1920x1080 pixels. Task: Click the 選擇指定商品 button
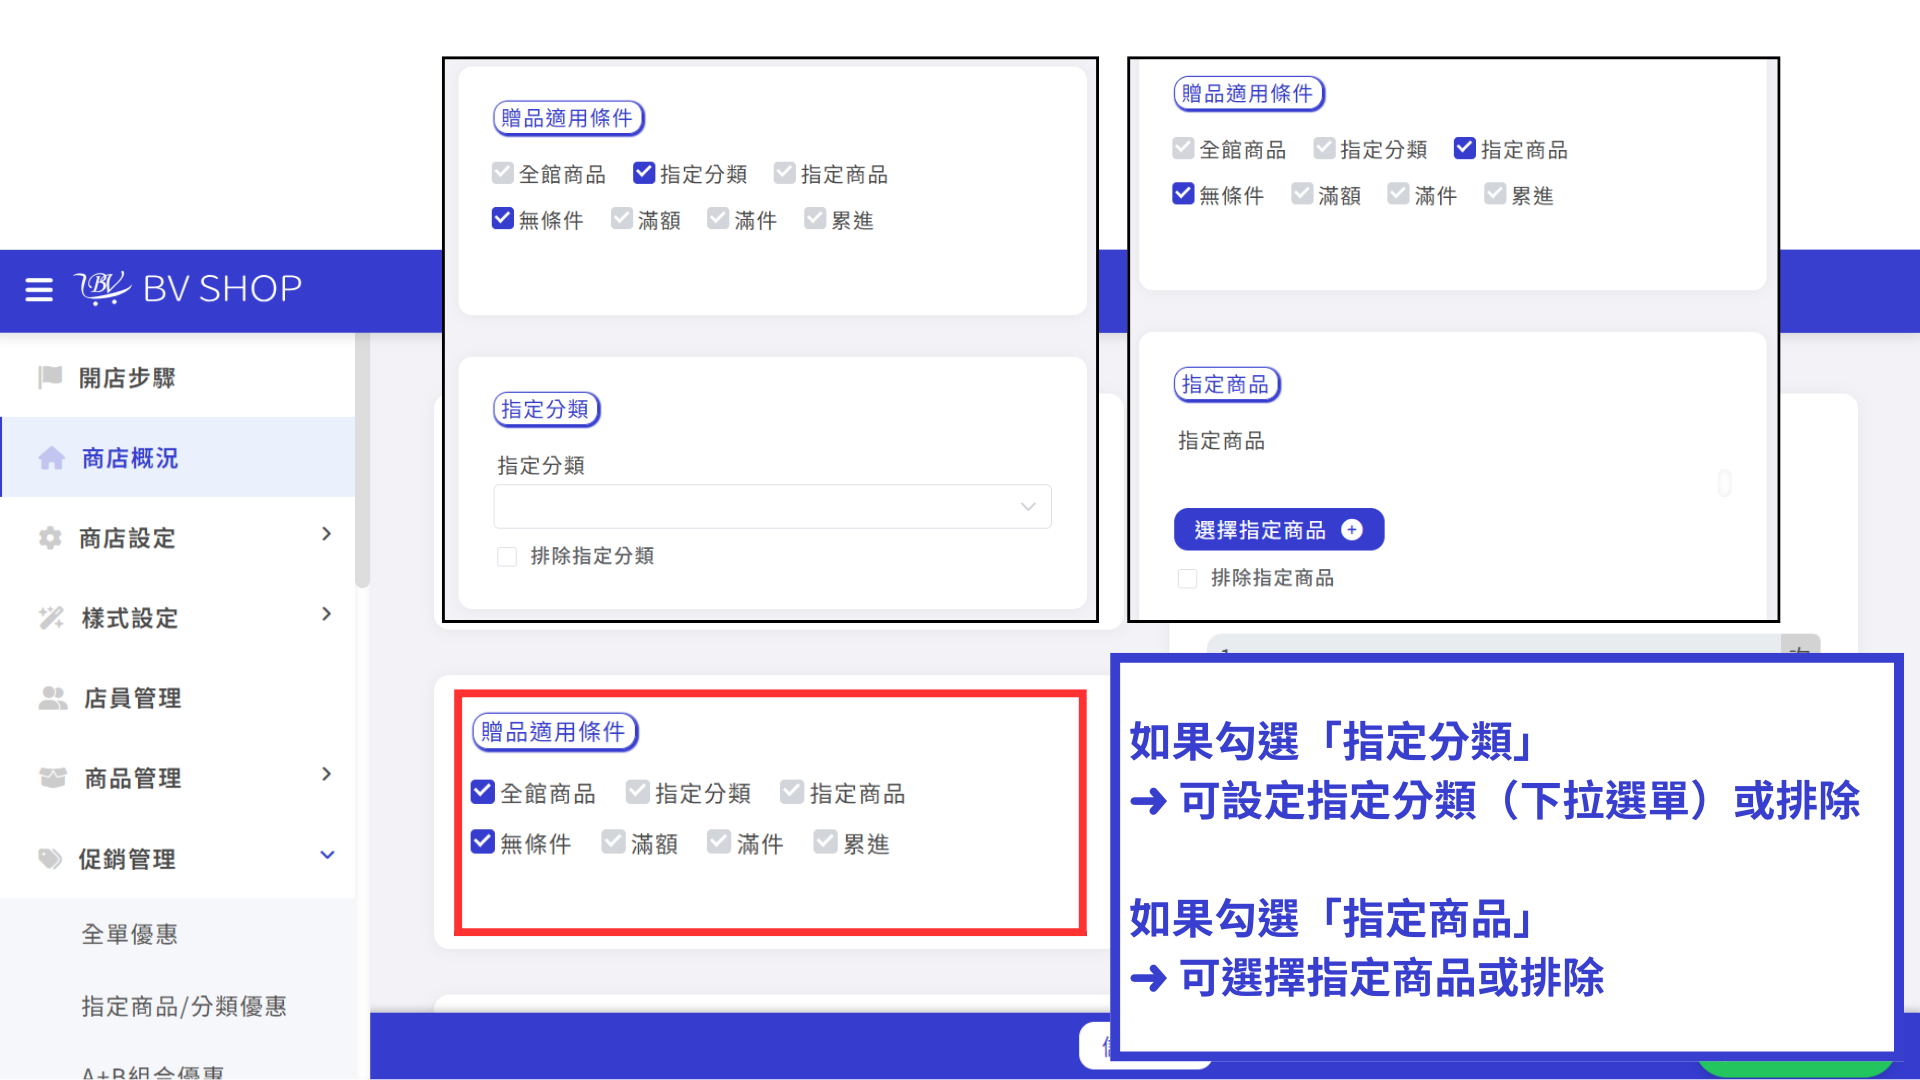[1279, 530]
